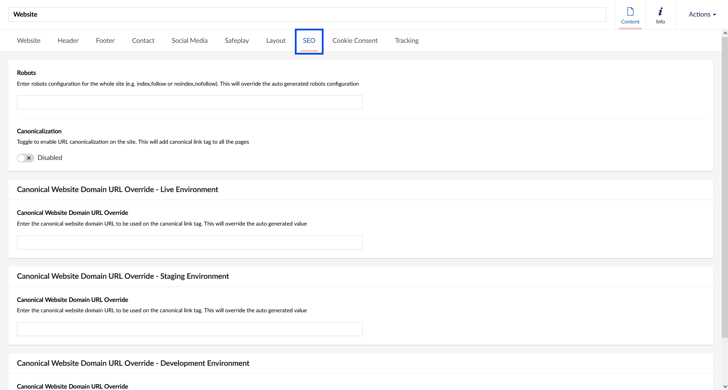Enable the Canonicalization toggle
Viewport: 728px width, 390px height.
coord(26,158)
